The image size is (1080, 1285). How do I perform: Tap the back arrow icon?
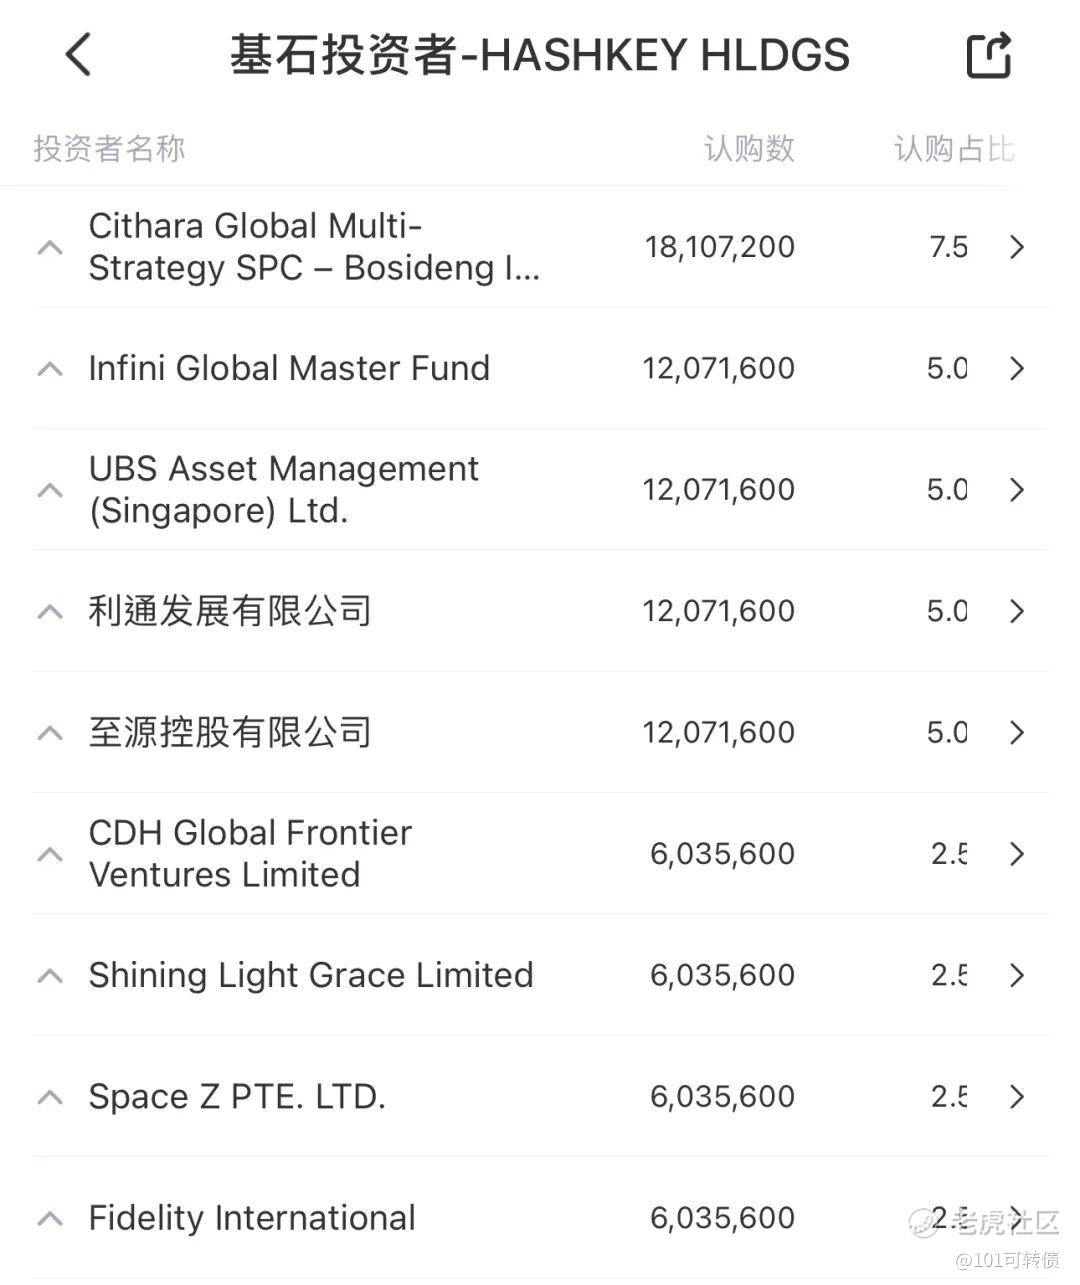[x=79, y=54]
